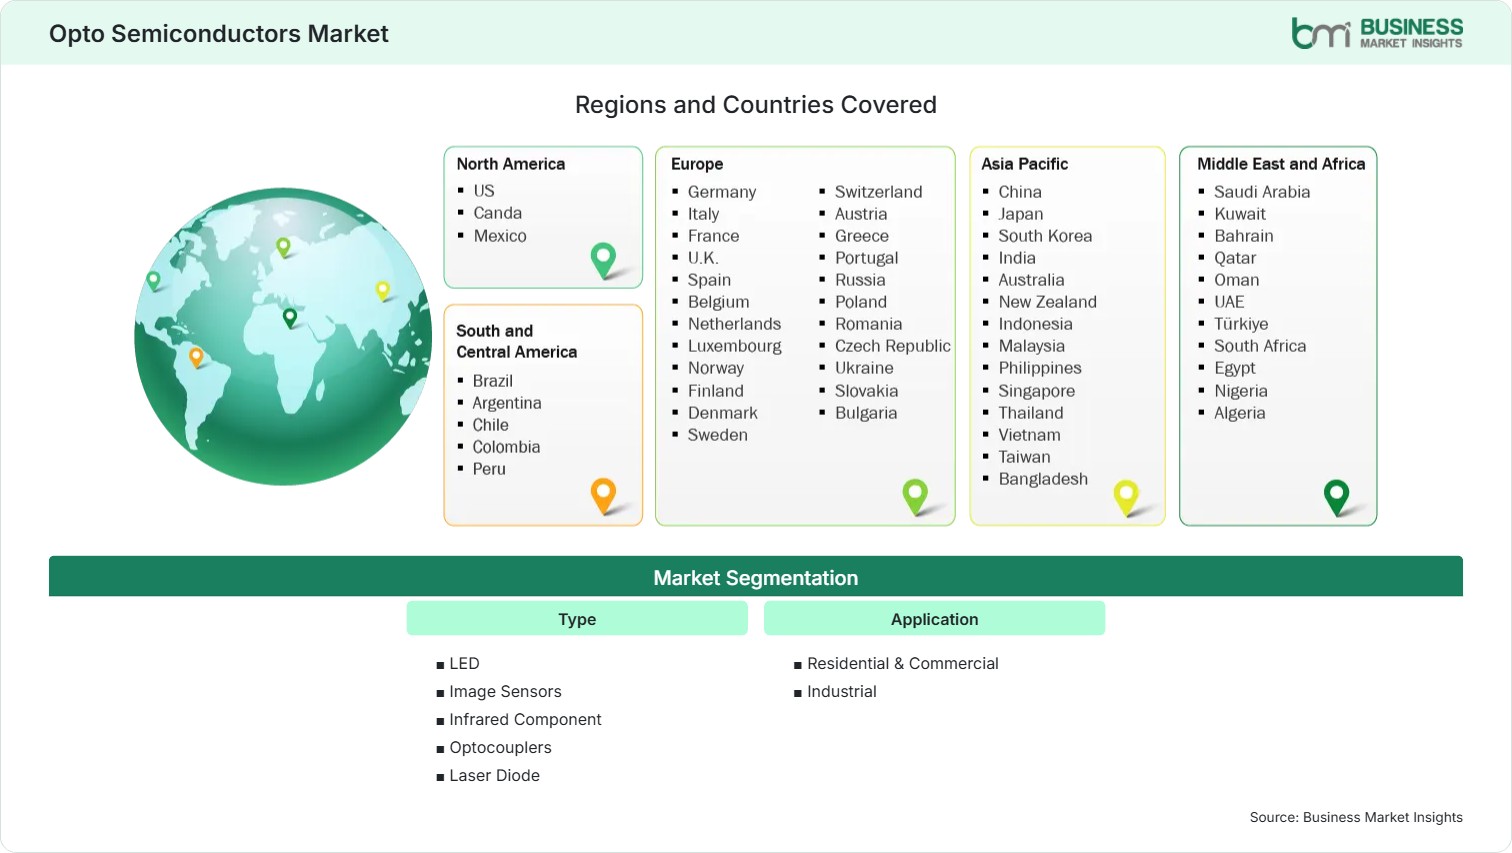Click Germany in the Europe list

(x=722, y=192)
